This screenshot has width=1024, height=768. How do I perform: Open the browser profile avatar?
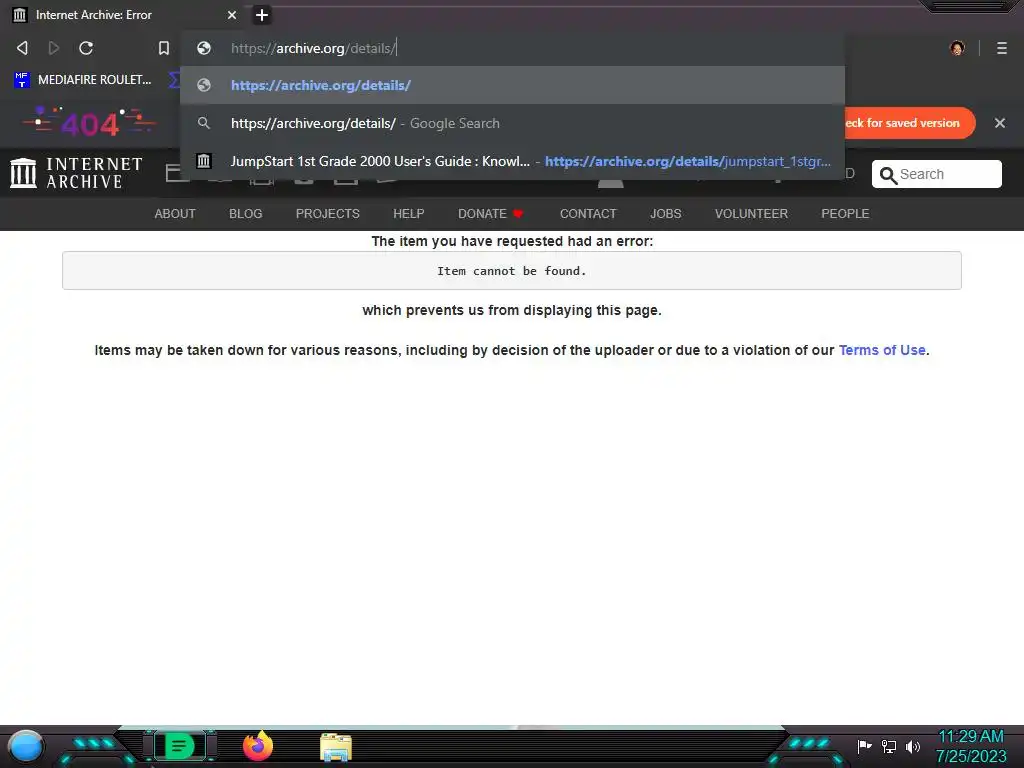coord(957,48)
